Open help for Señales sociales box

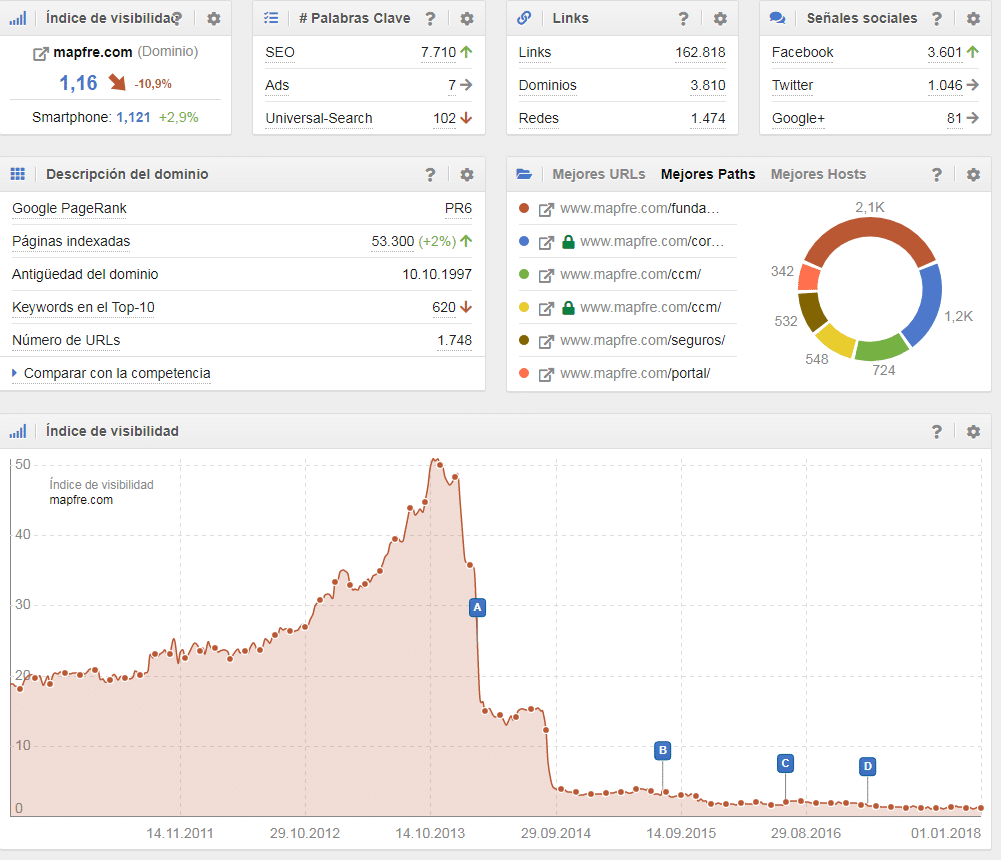tap(937, 19)
